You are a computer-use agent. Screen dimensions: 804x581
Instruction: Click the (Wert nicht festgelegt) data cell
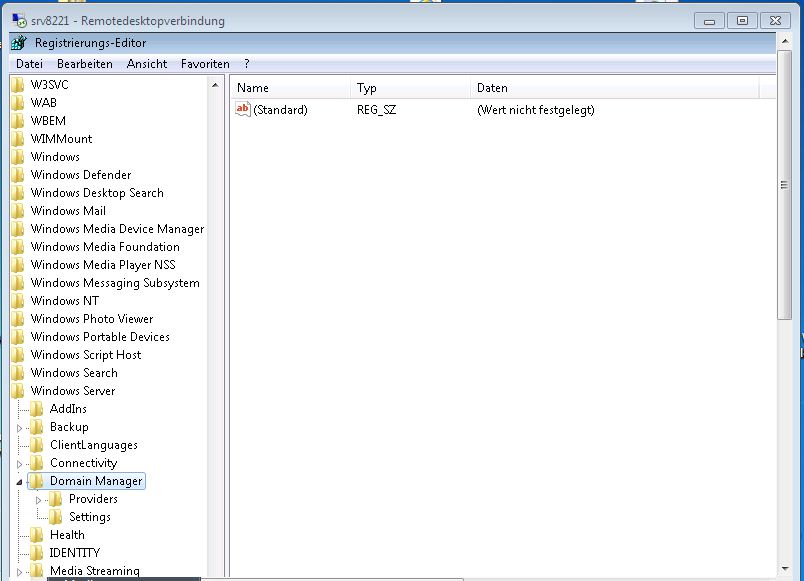pyautogui.click(x=535, y=110)
